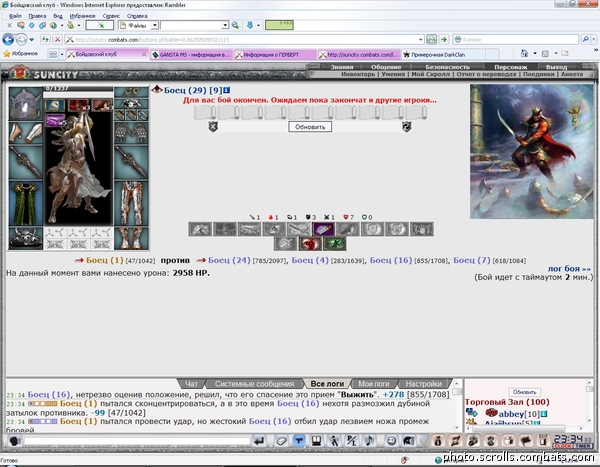This screenshot has width=600, height=467.
Task: Open the Поединки link
Action: tap(538, 74)
